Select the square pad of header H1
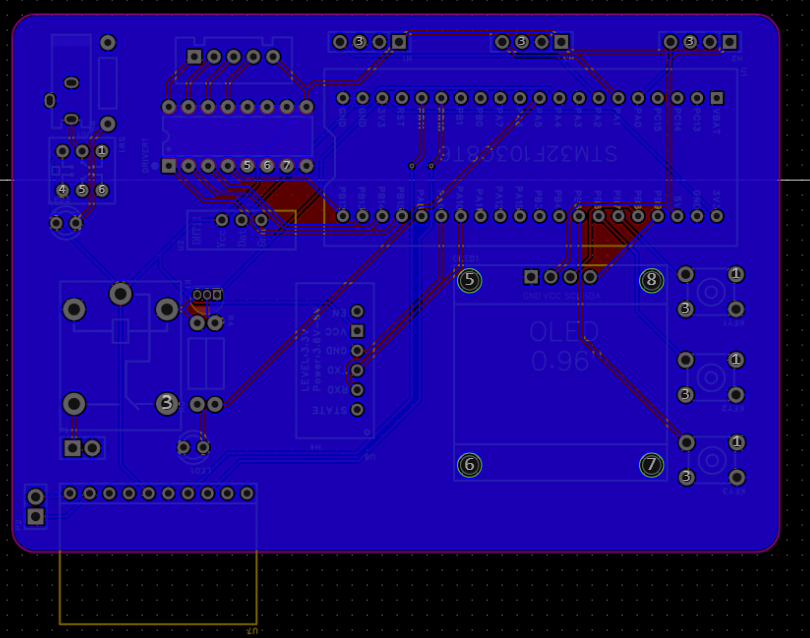The image size is (810, 638). 399,41
